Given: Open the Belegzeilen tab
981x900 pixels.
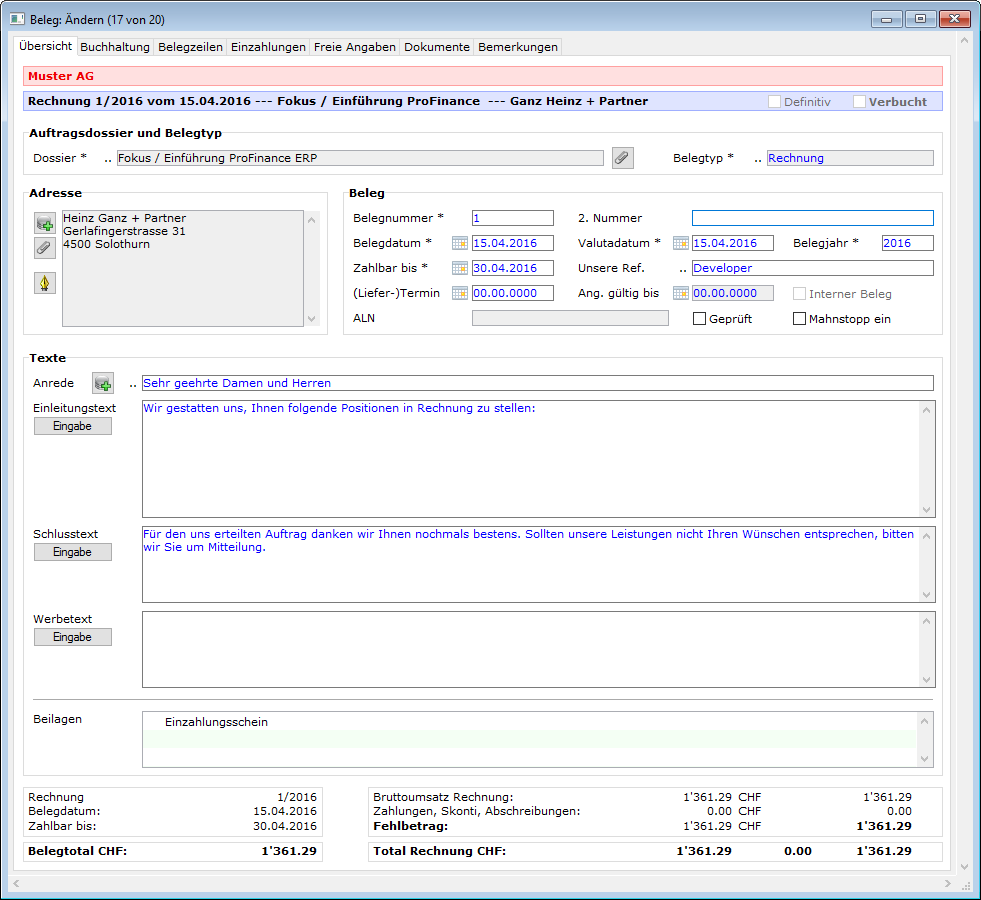Looking at the screenshot, I should coord(190,47).
